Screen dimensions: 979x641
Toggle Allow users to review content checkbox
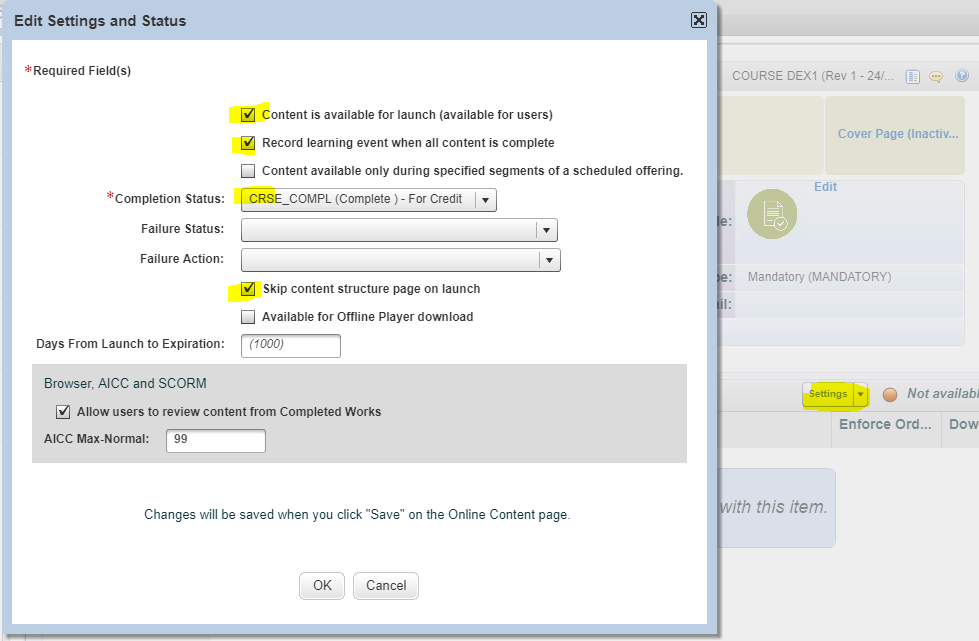pos(63,412)
